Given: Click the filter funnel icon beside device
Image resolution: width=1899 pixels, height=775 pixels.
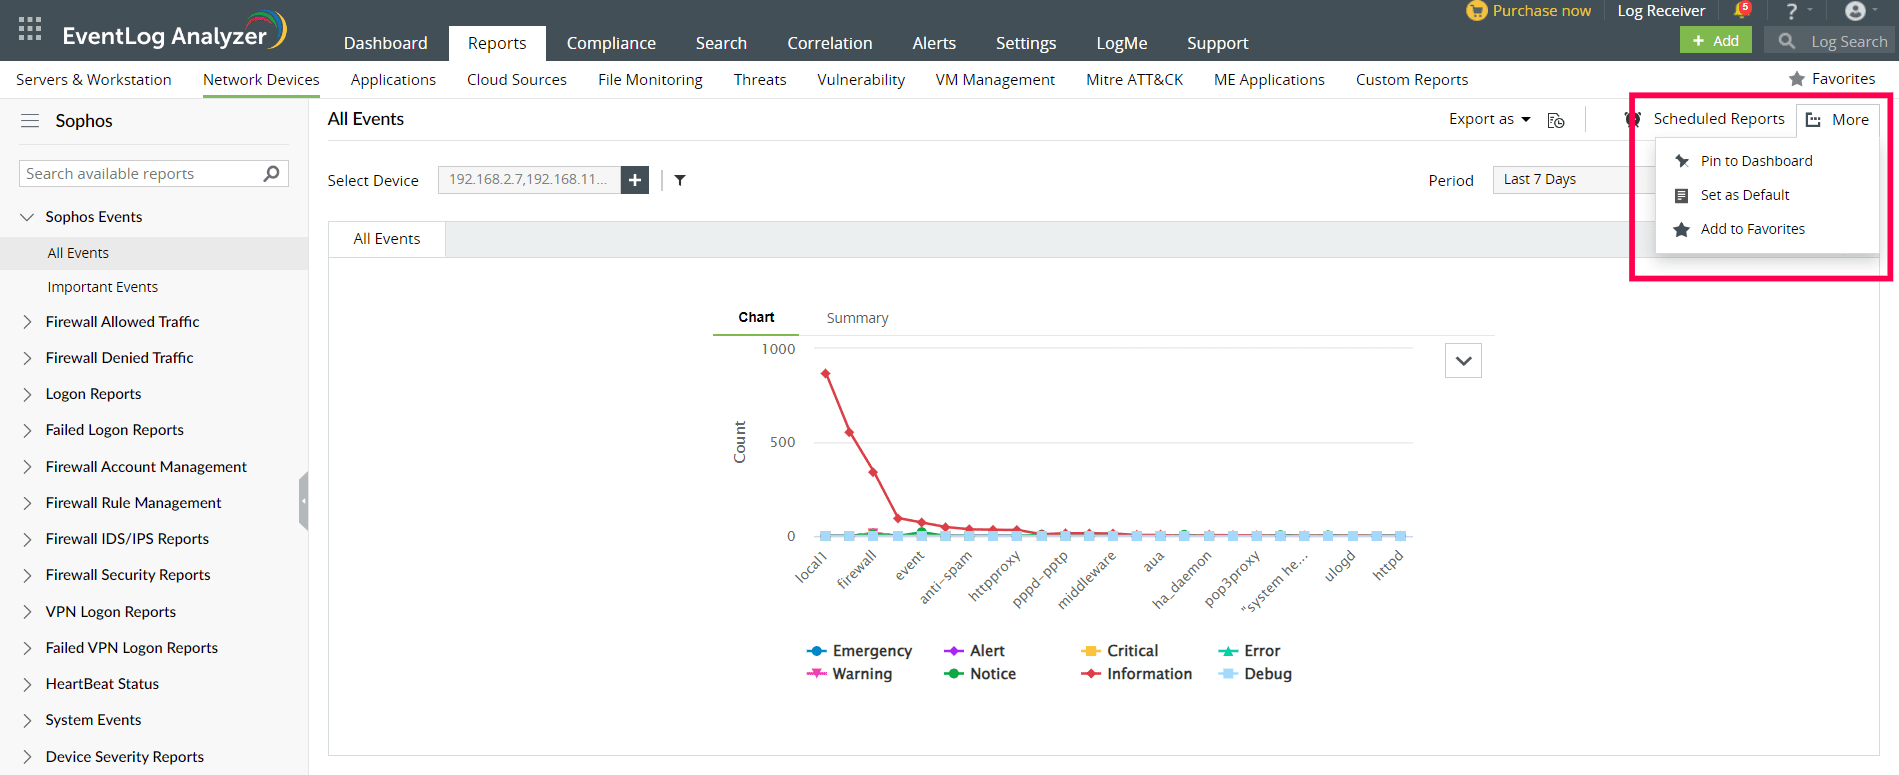Looking at the screenshot, I should [680, 180].
